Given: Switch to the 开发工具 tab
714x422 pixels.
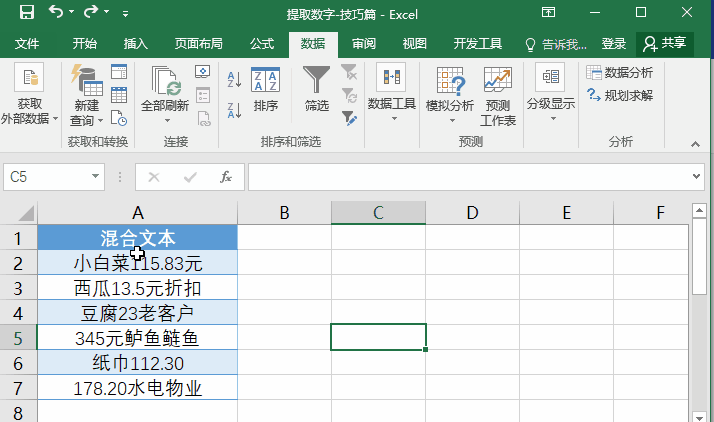Looking at the screenshot, I should point(478,44).
